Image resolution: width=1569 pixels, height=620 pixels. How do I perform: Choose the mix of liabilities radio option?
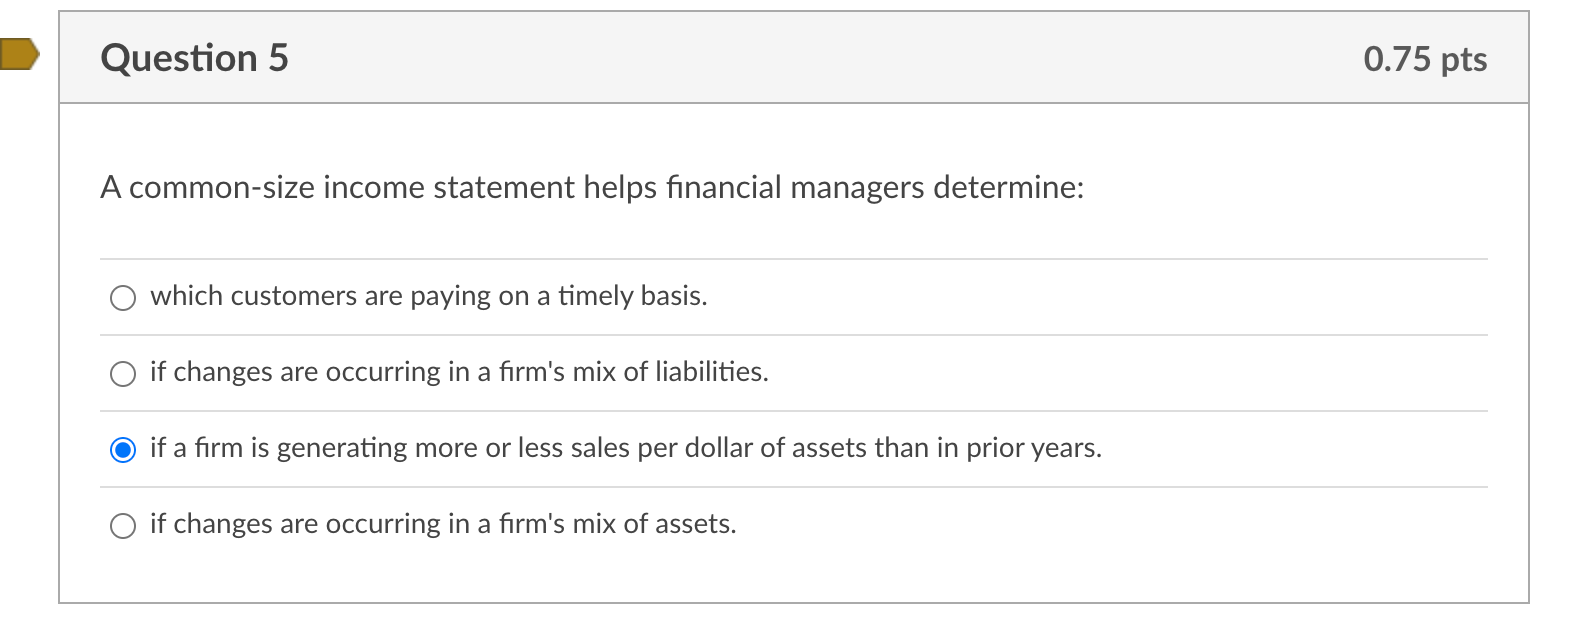pyautogui.click(x=123, y=374)
